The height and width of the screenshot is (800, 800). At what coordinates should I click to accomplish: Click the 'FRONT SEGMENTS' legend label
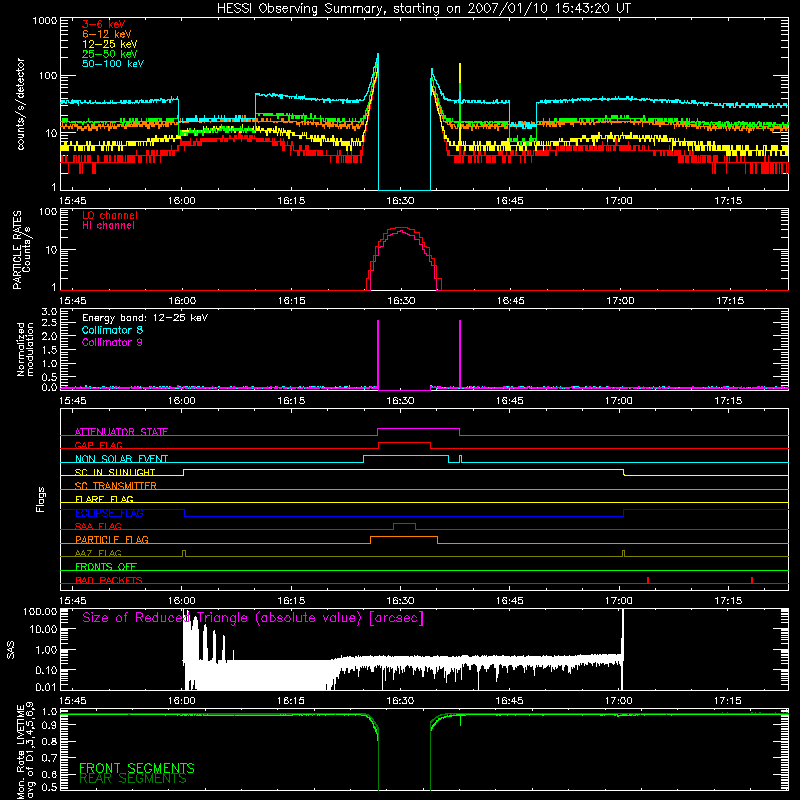[x=137, y=768]
